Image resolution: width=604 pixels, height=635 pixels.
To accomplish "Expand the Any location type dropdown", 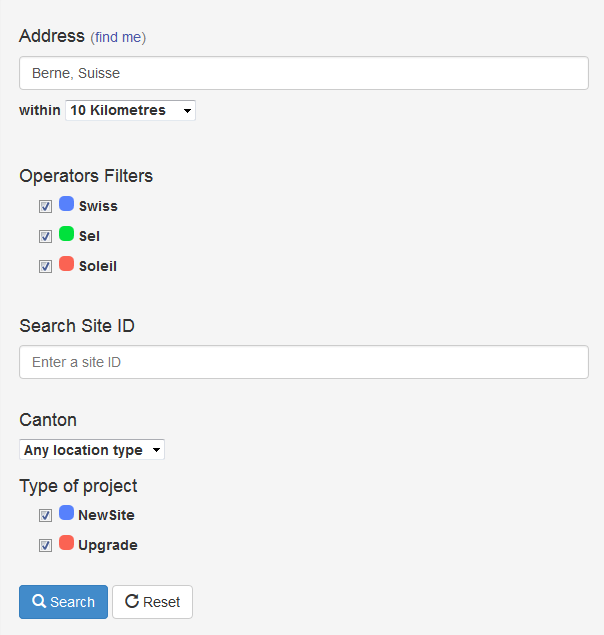I will tap(92, 450).
